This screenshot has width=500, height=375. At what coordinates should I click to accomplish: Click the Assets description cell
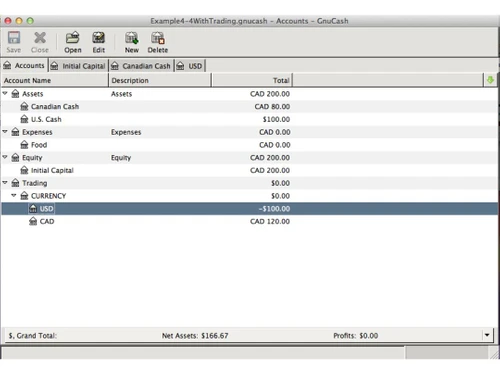click(x=121, y=94)
